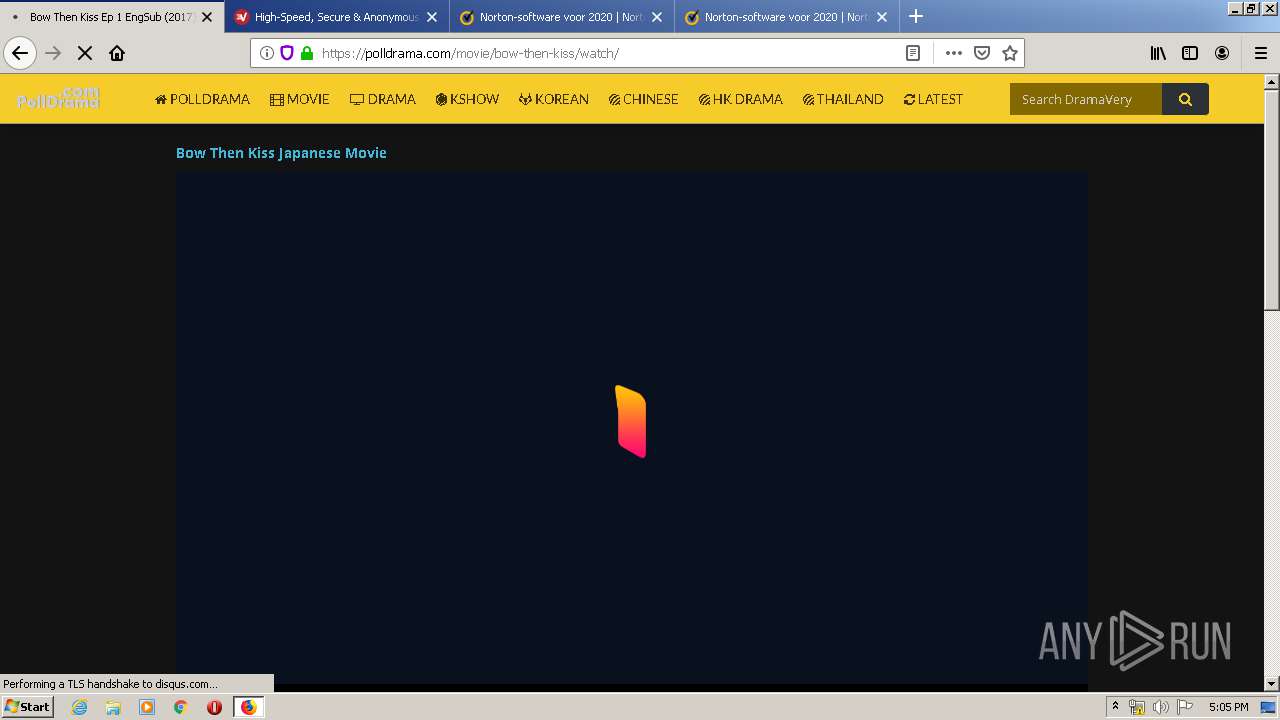Show sidebars icon
The height and width of the screenshot is (720, 1280).
pos(1190,53)
